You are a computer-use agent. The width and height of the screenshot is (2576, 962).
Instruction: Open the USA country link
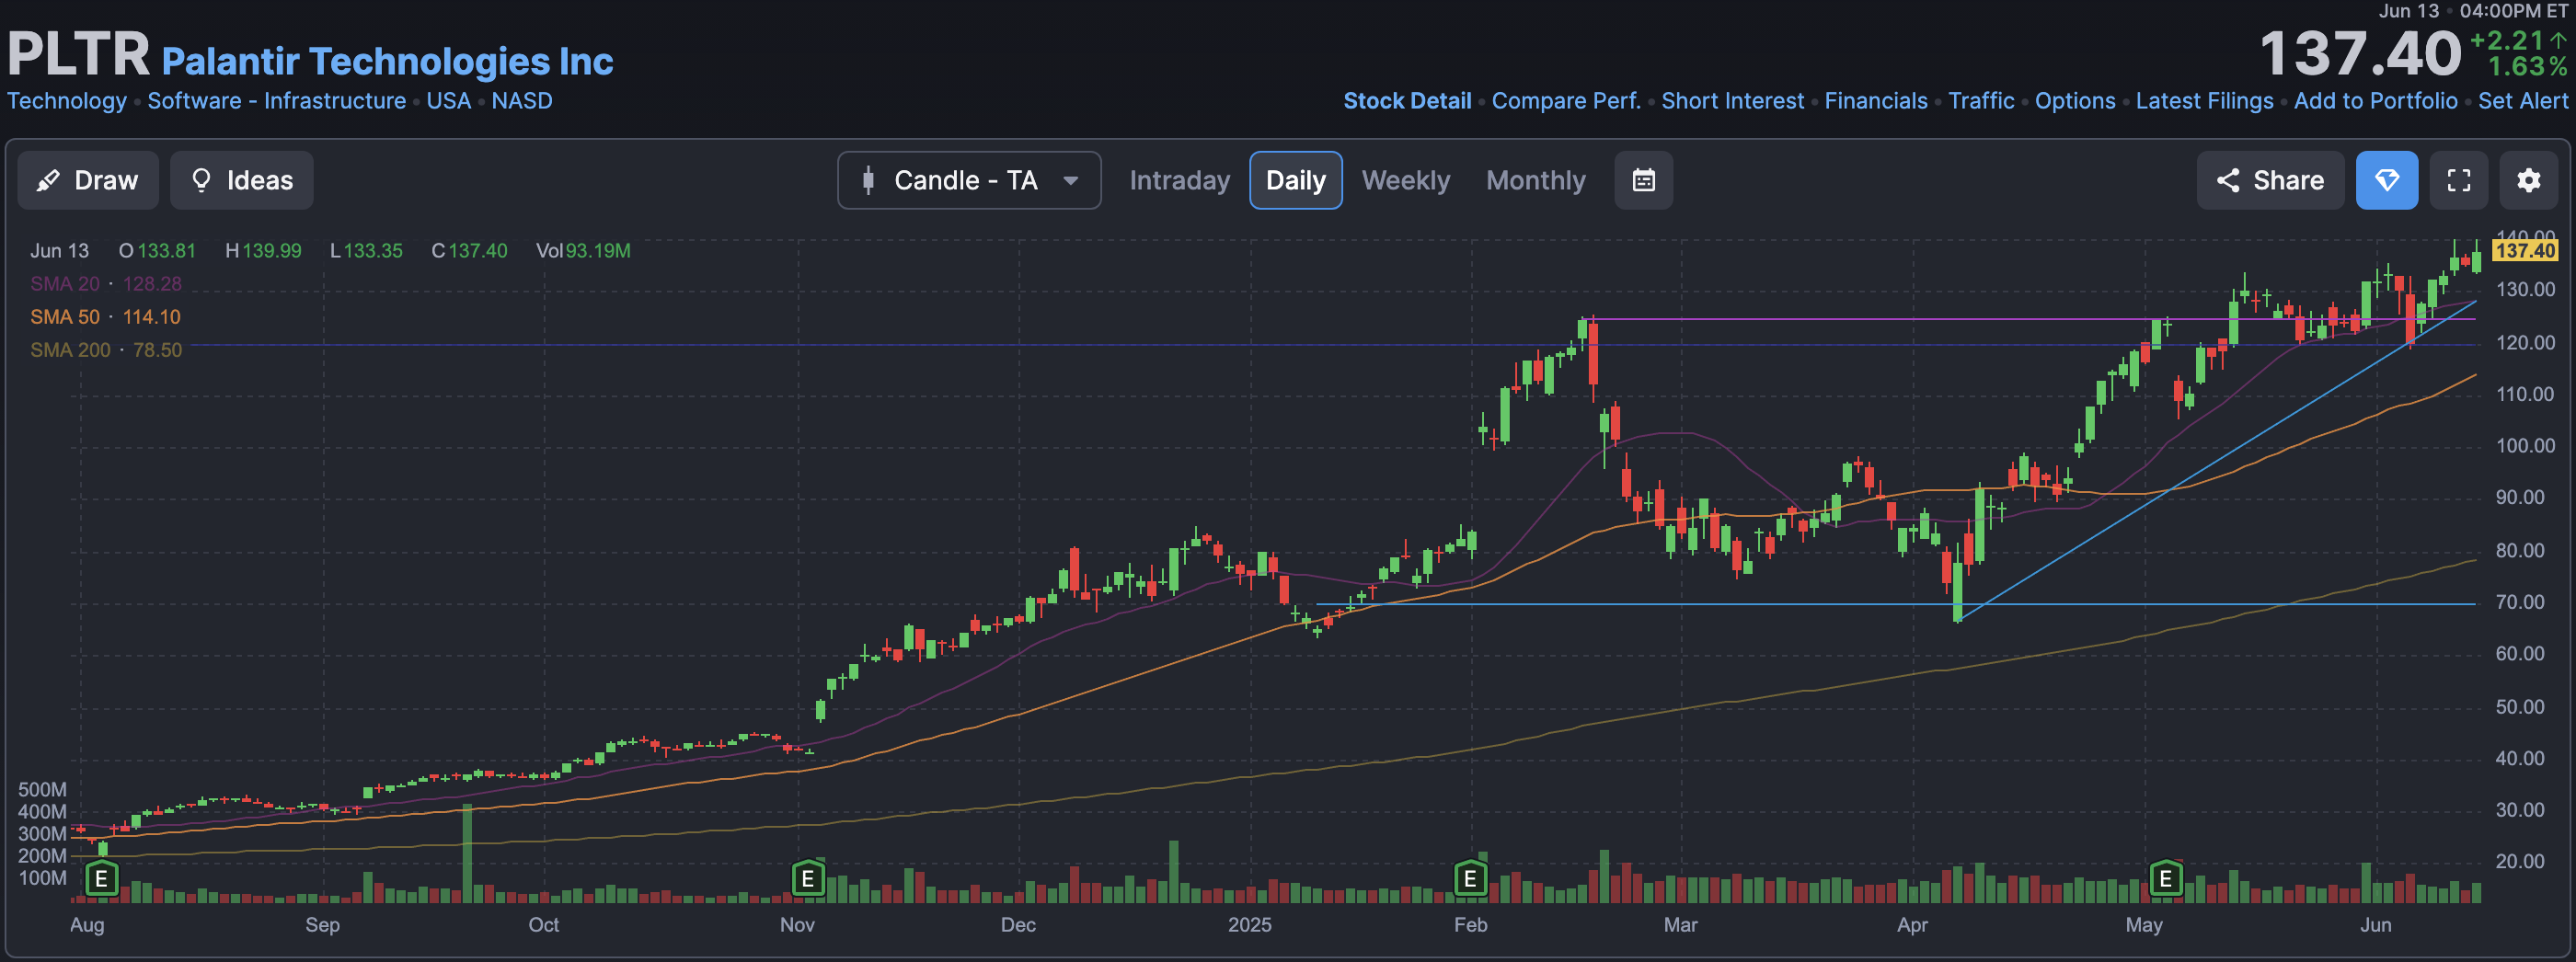click(449, 101)
